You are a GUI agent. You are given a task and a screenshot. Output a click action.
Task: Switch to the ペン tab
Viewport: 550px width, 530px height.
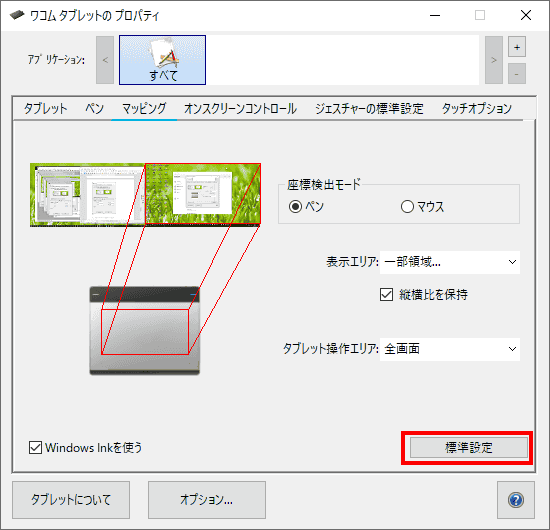pos(94,108)
